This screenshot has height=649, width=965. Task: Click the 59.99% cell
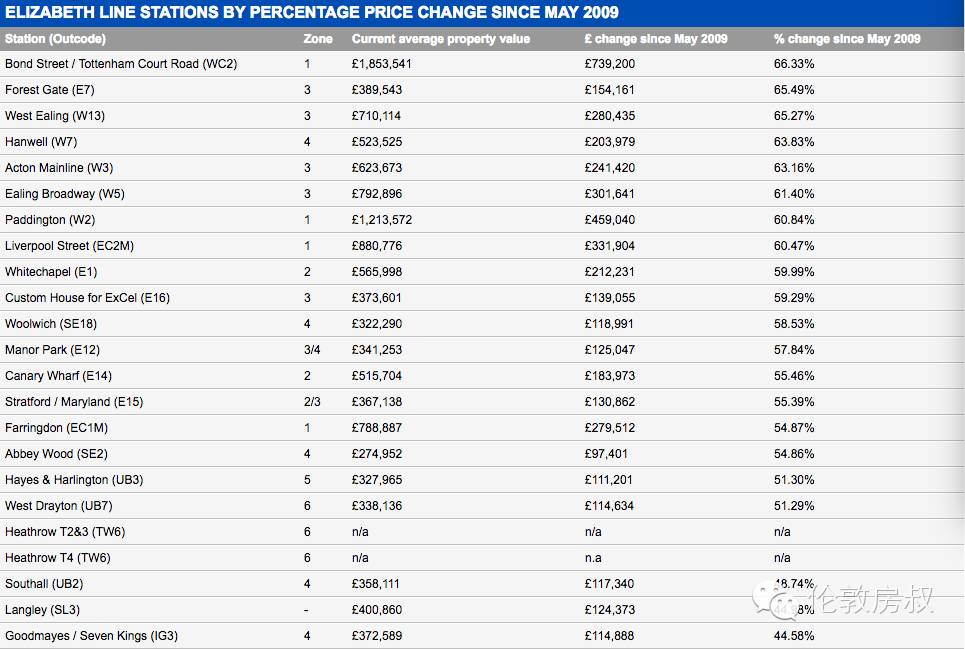[794, 272]
